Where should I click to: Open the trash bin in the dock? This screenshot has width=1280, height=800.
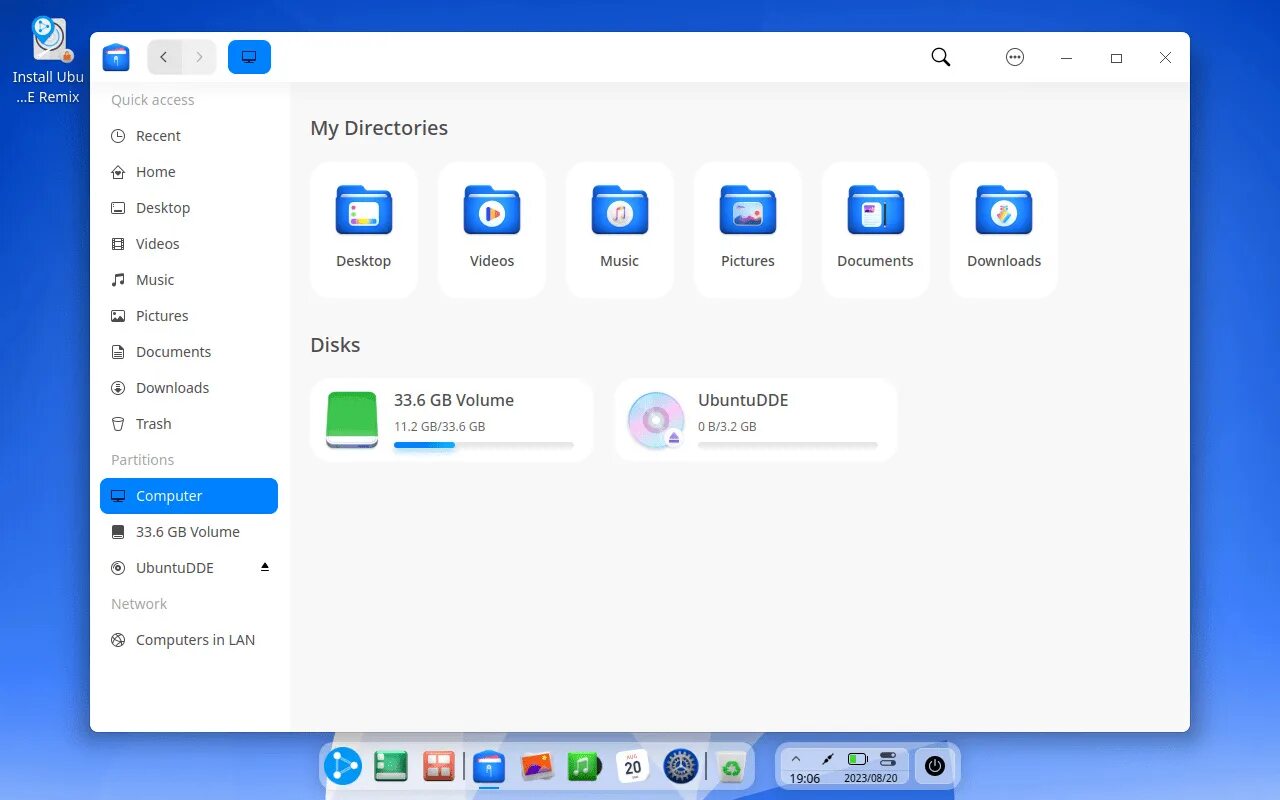pos(731,767)
